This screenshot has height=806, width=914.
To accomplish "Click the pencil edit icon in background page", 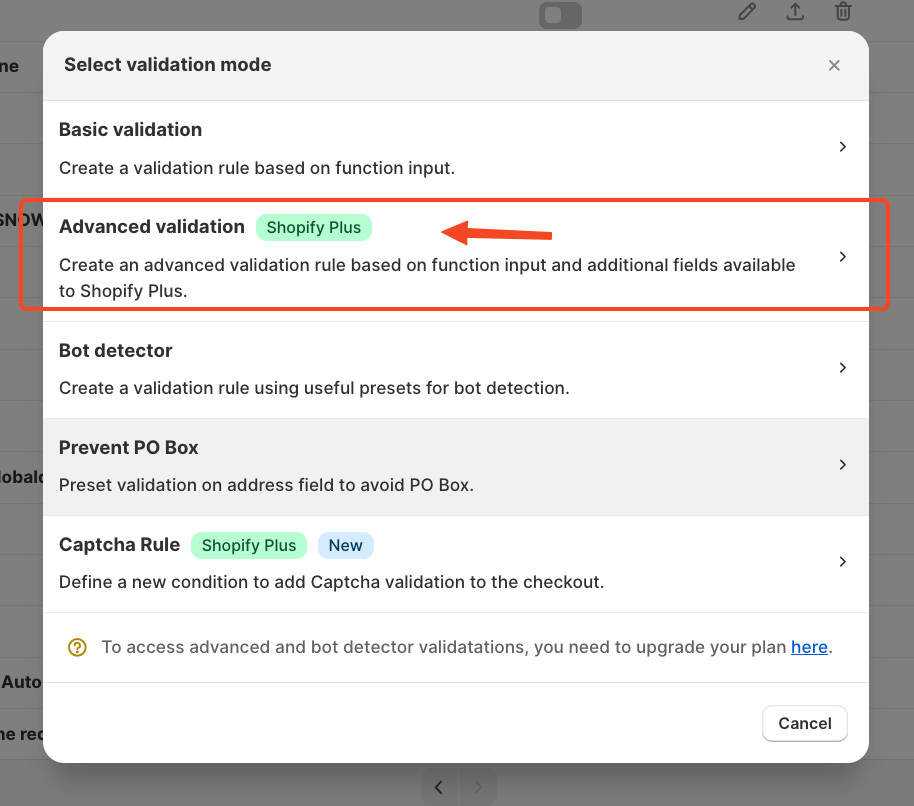I will pyautogui.click(x=747, y=12).
